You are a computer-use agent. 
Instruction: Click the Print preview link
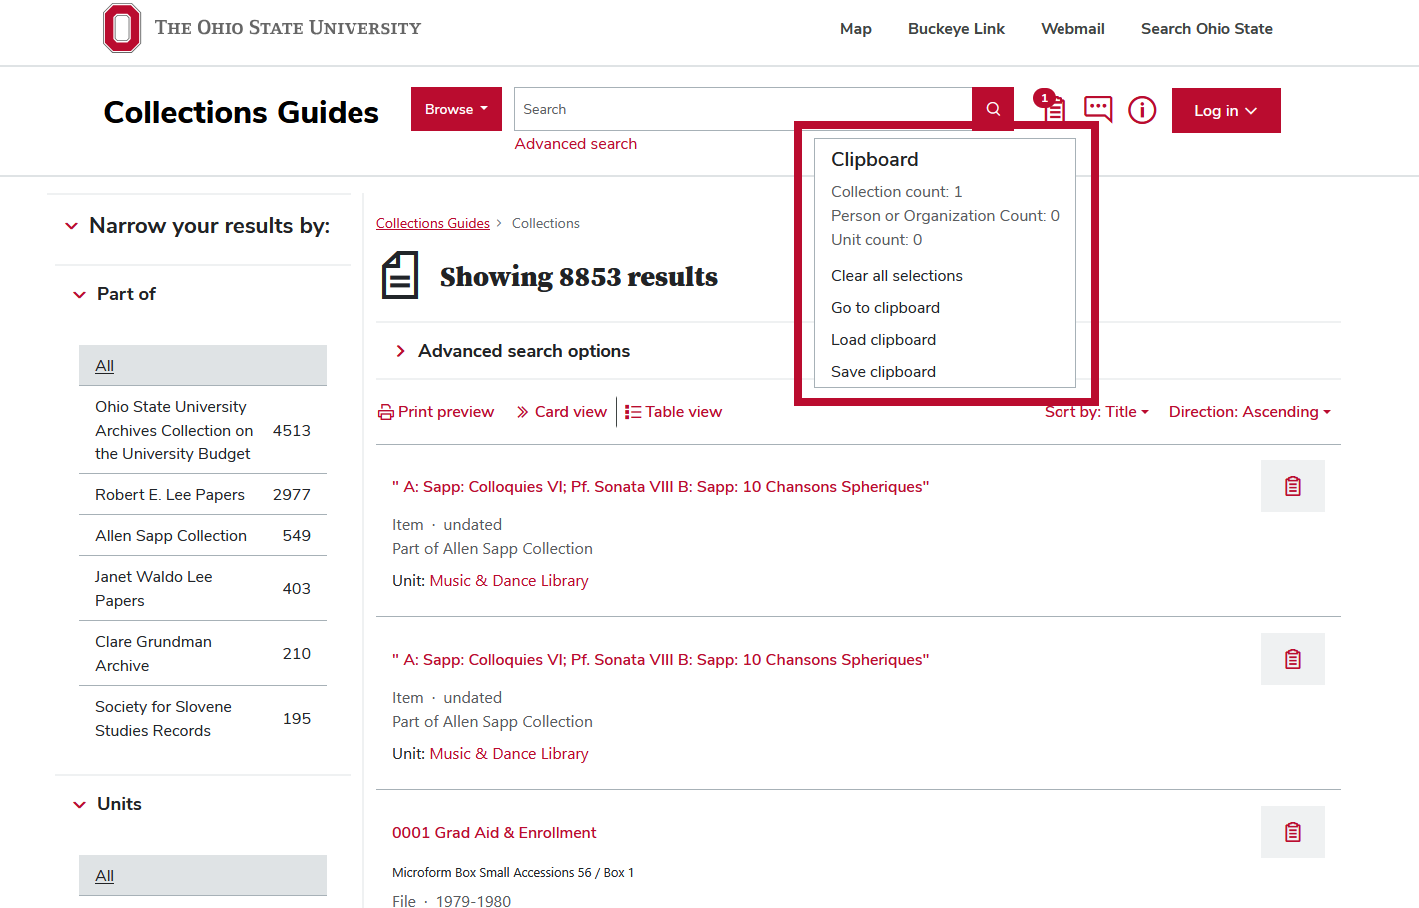[436, 412]
